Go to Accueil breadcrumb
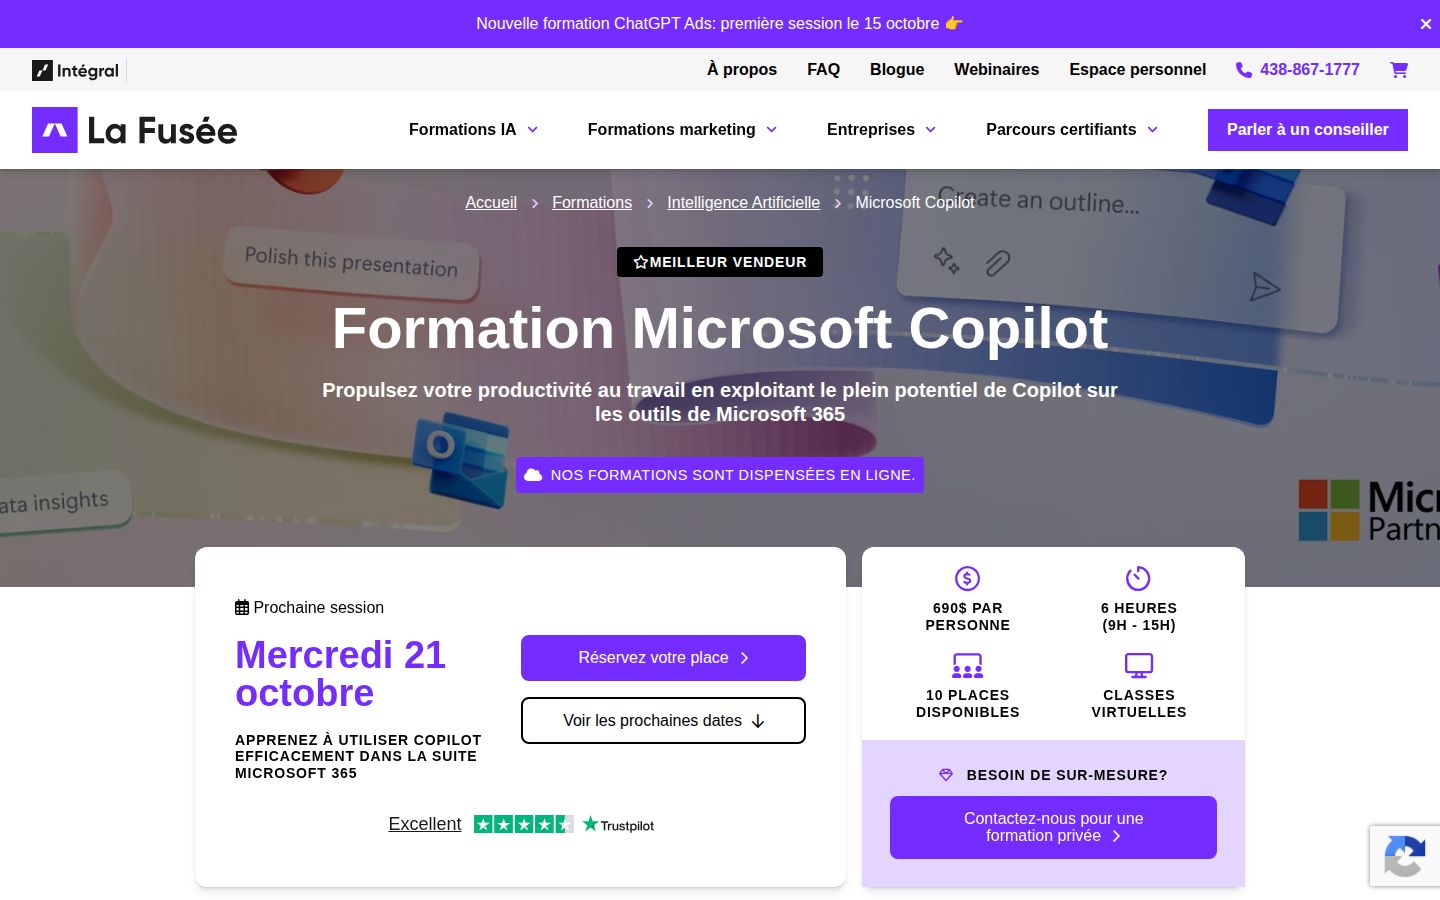1440x900 pixels. click(491, 203)
